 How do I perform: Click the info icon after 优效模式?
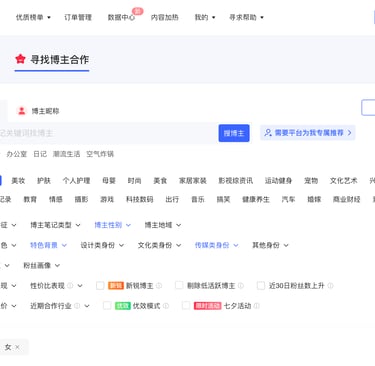pyautogui.click(x=166, y=306)
